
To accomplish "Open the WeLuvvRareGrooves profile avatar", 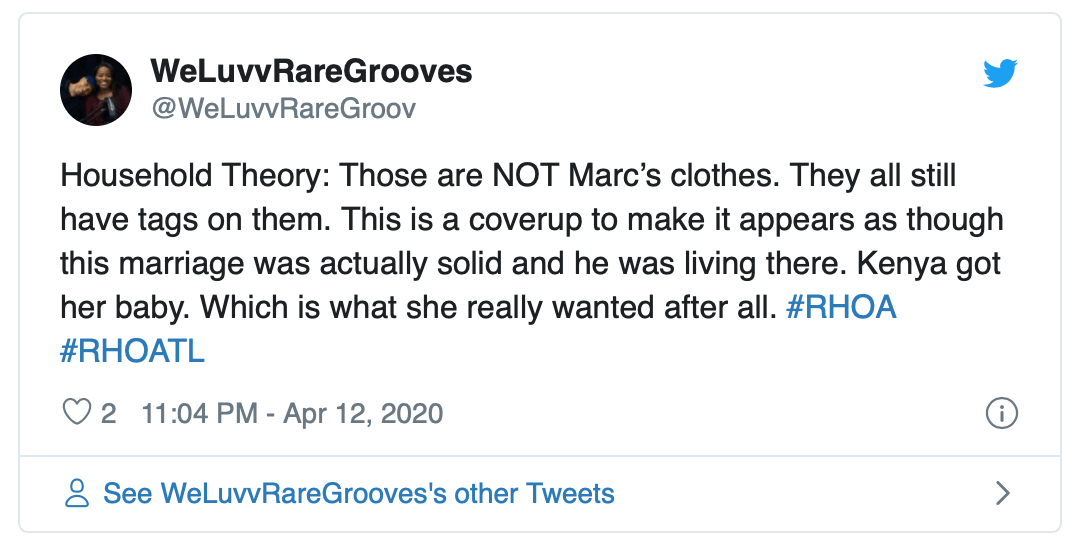I will (x=98, y=89).
